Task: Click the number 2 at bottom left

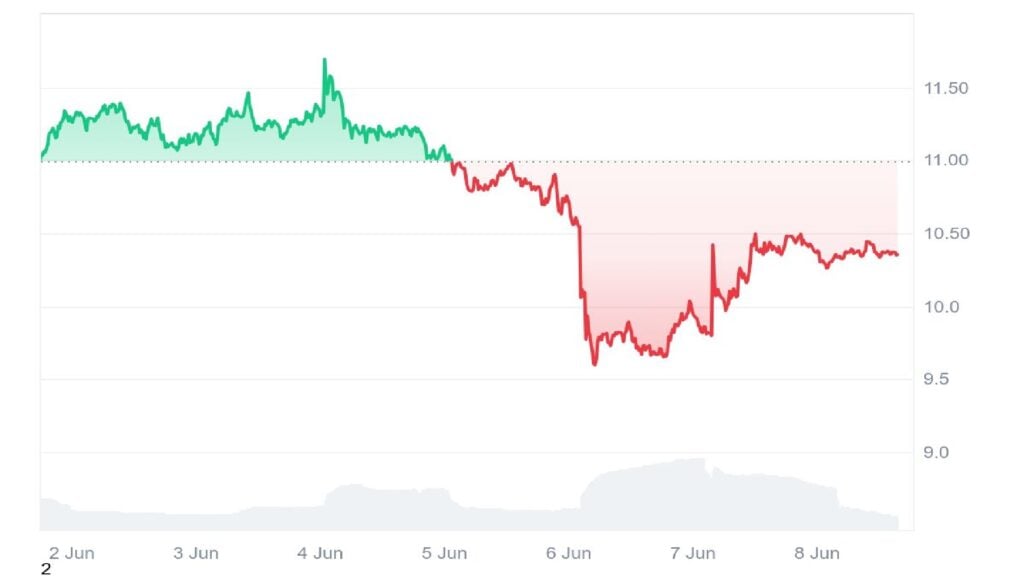Action: pyautogui.click(x=45, y=570)
